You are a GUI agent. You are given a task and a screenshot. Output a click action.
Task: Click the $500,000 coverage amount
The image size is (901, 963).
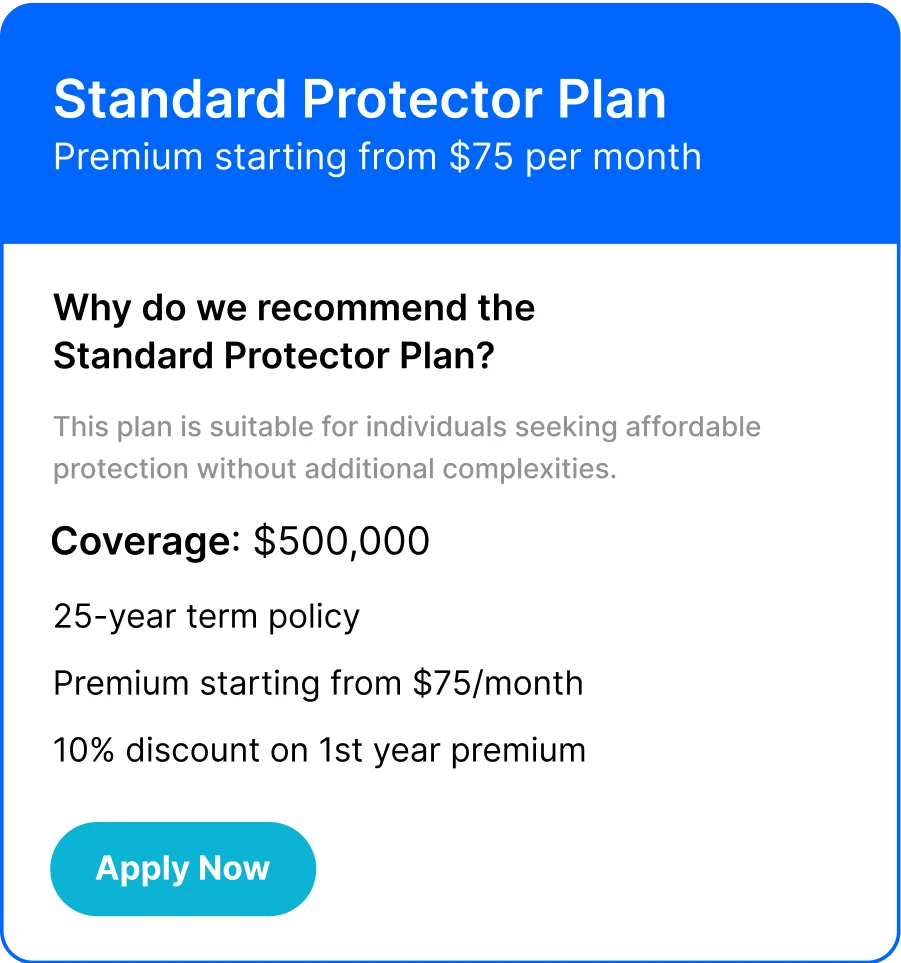tap(341, 541)
